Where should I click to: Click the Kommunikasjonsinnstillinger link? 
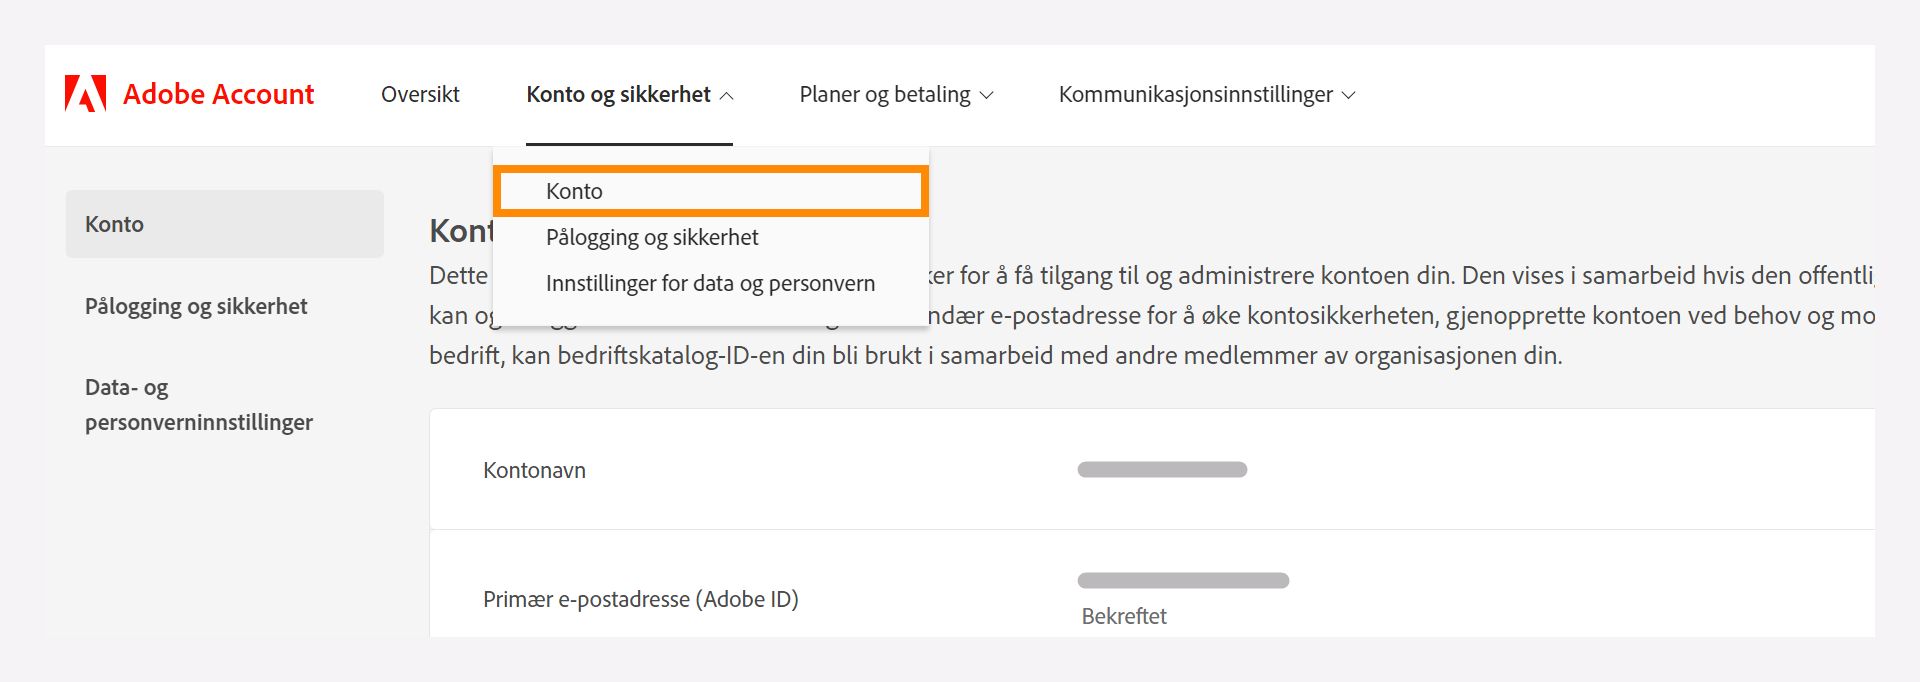coord(1196,95)
